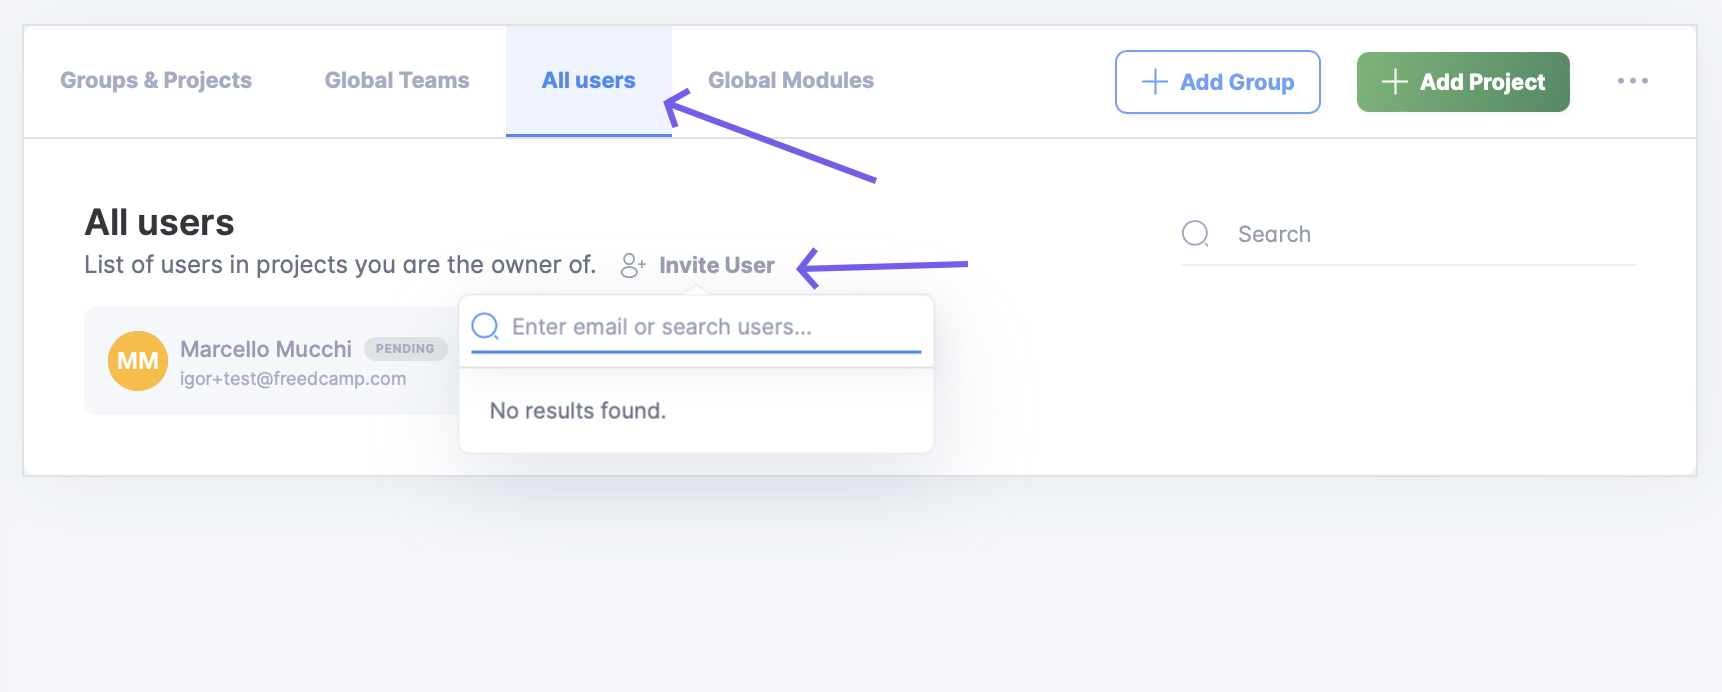Open the three-dot more options menu
The image size is (1722, 692).
point(1632,81)
